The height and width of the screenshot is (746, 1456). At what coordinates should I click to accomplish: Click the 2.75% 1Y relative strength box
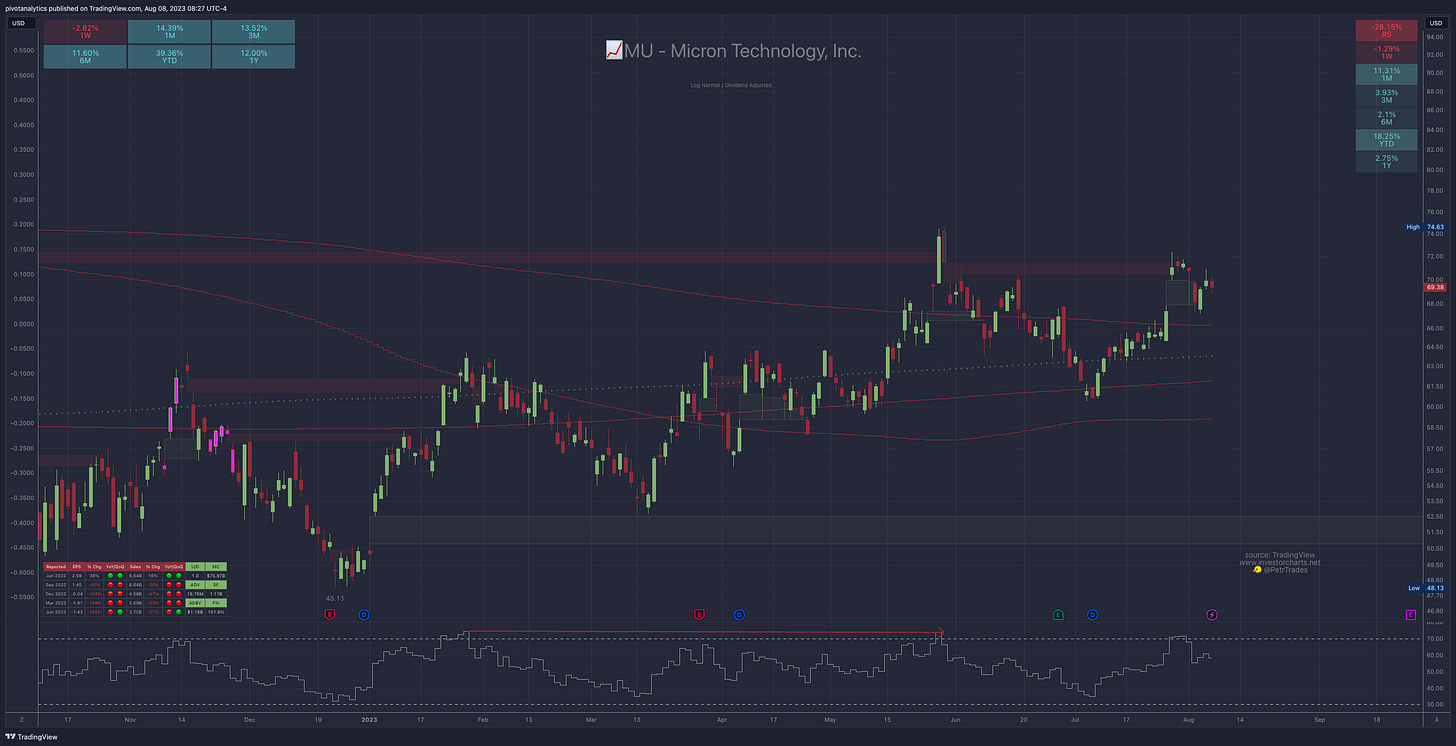coord(1386,162)
